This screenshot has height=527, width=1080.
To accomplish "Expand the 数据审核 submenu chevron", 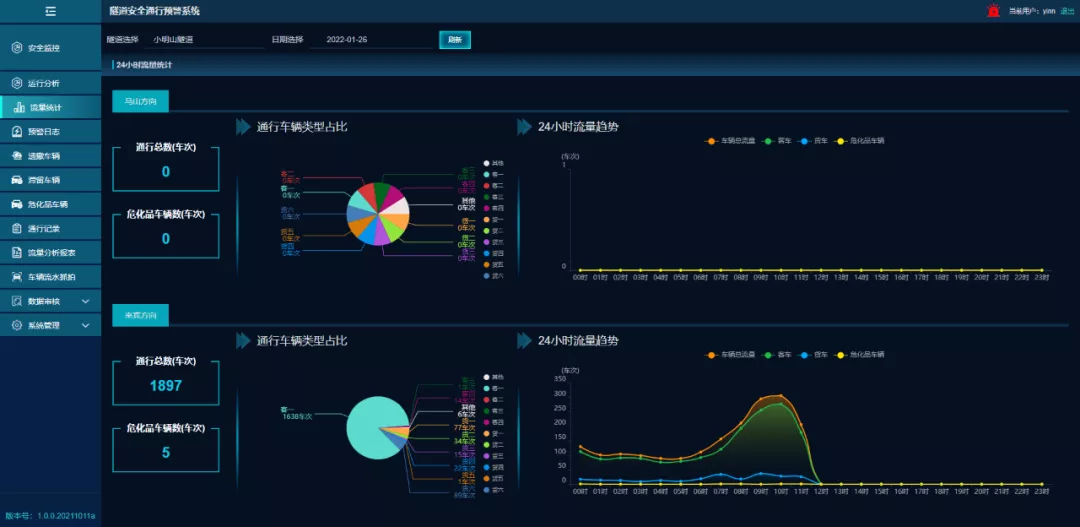I will (85, 301).
